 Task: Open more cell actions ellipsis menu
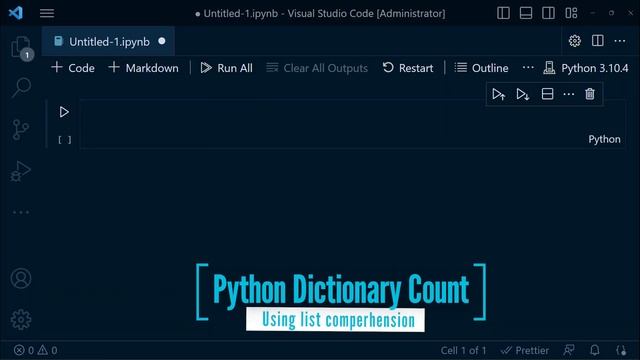point(569,94)
